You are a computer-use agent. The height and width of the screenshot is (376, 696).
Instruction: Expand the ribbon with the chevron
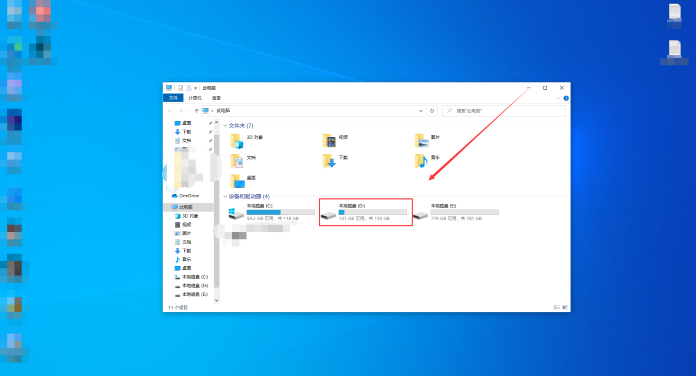pyautogui.click(x=558, y=99)
